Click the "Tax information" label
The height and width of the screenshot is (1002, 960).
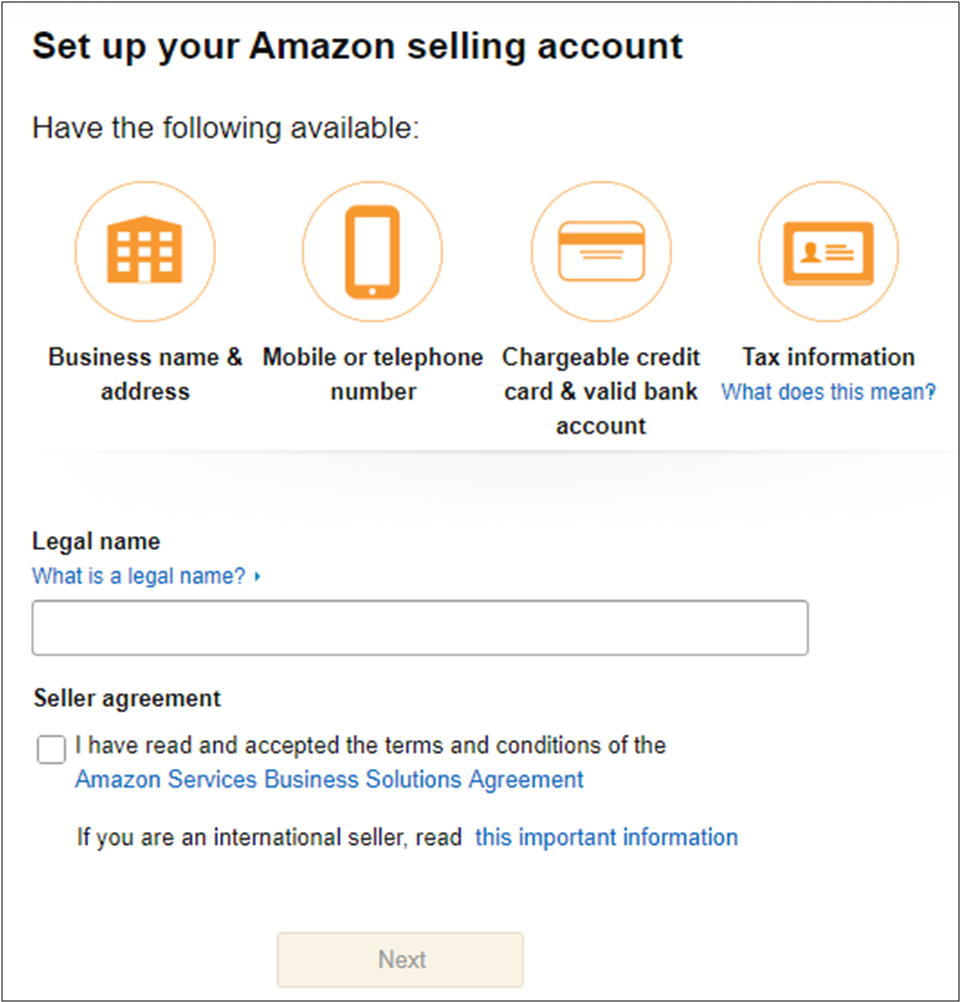click(828, 357)
